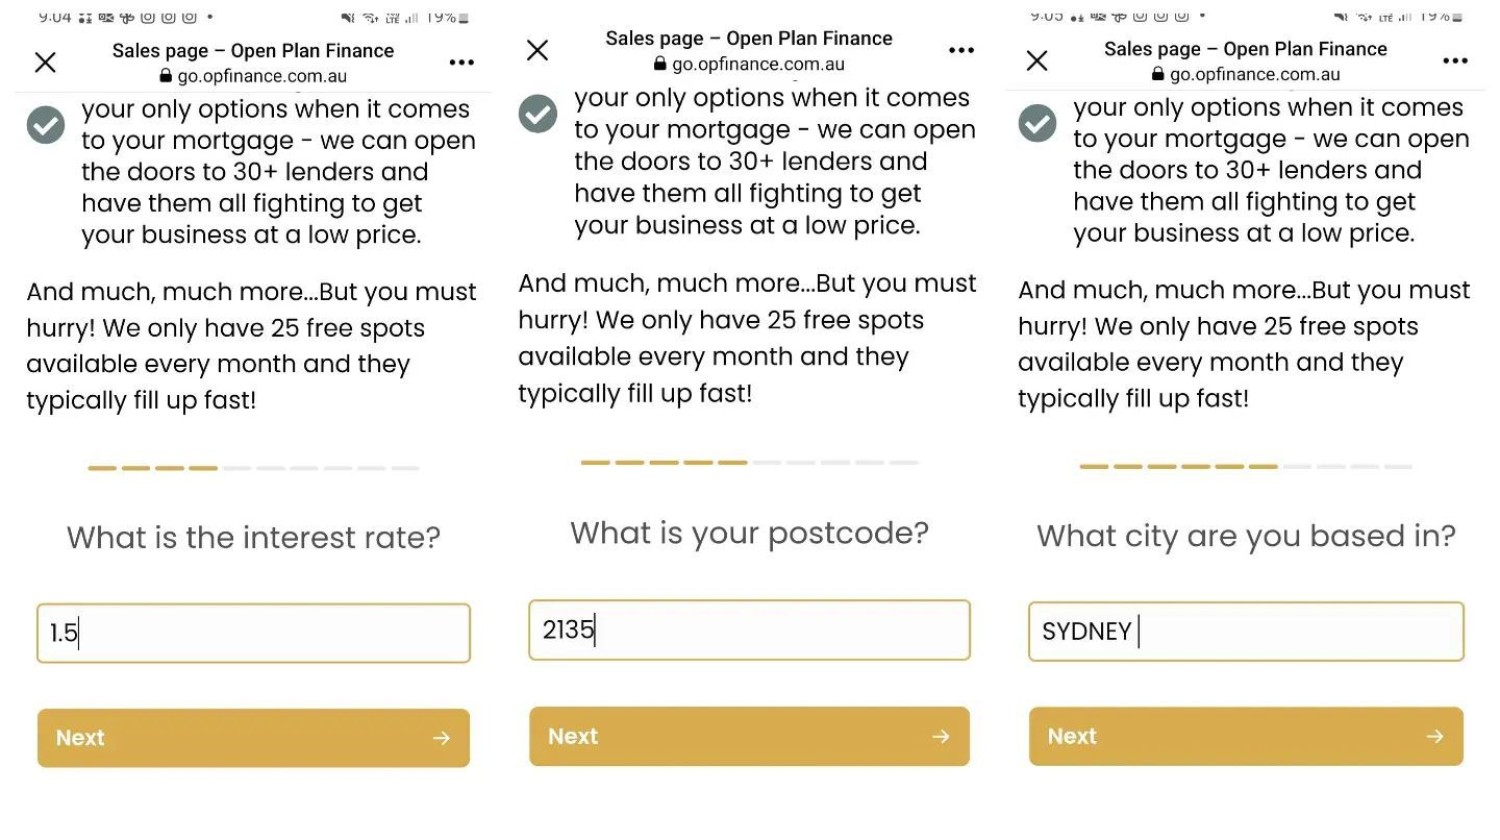1500x840 pixels.
Task: Tap the progress bar above the interest rate question
Action: (253, 468)
